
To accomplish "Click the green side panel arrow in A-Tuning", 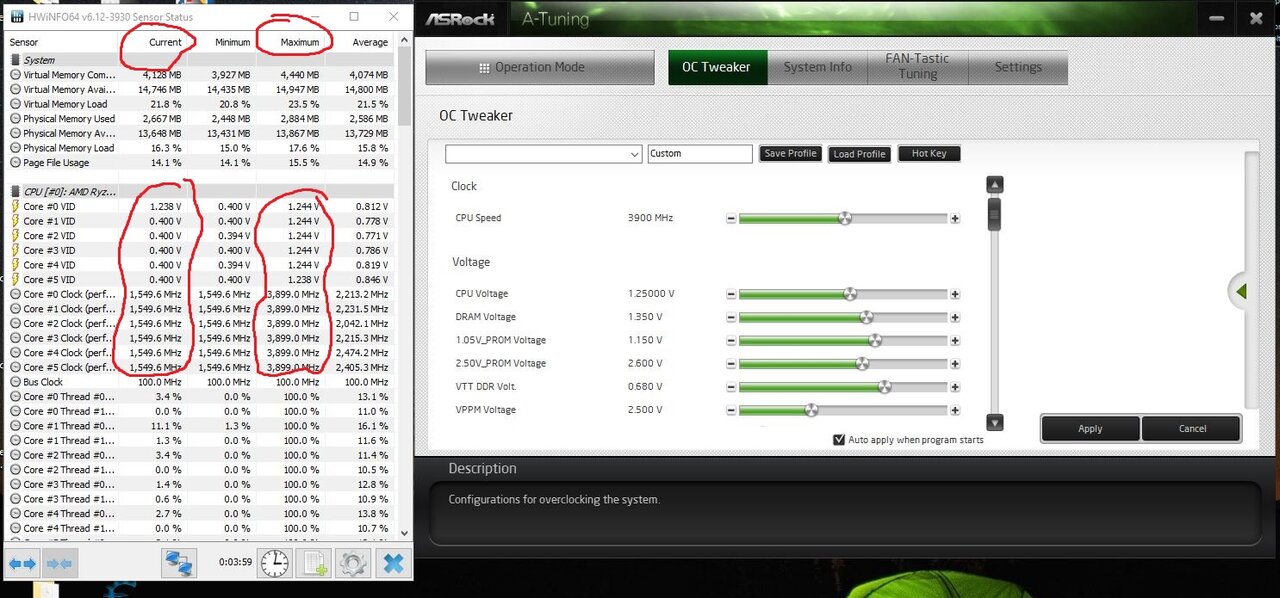I will (1241, 291).
